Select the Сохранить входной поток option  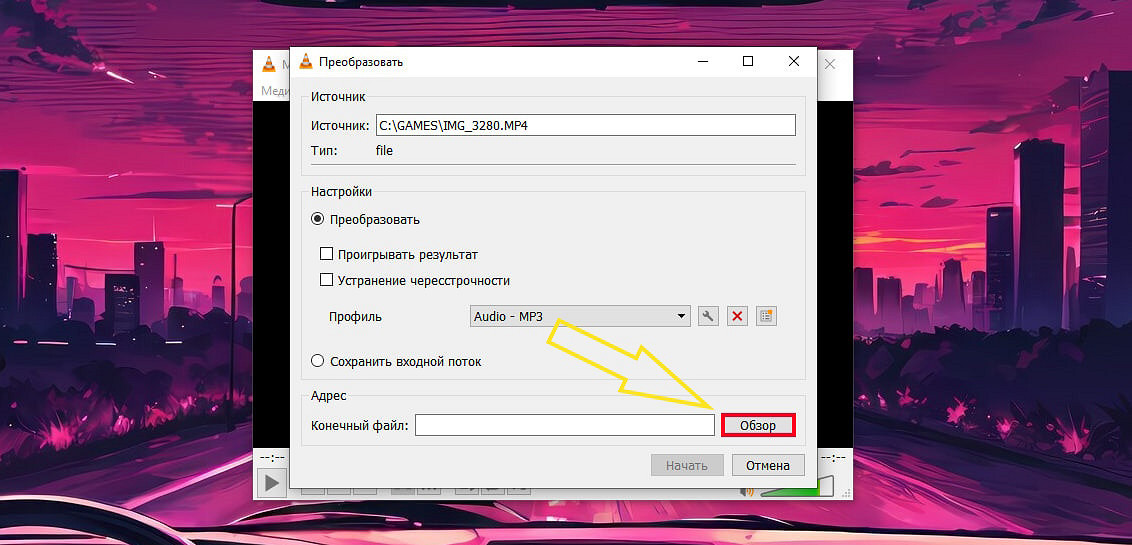(x=318, y=361)
